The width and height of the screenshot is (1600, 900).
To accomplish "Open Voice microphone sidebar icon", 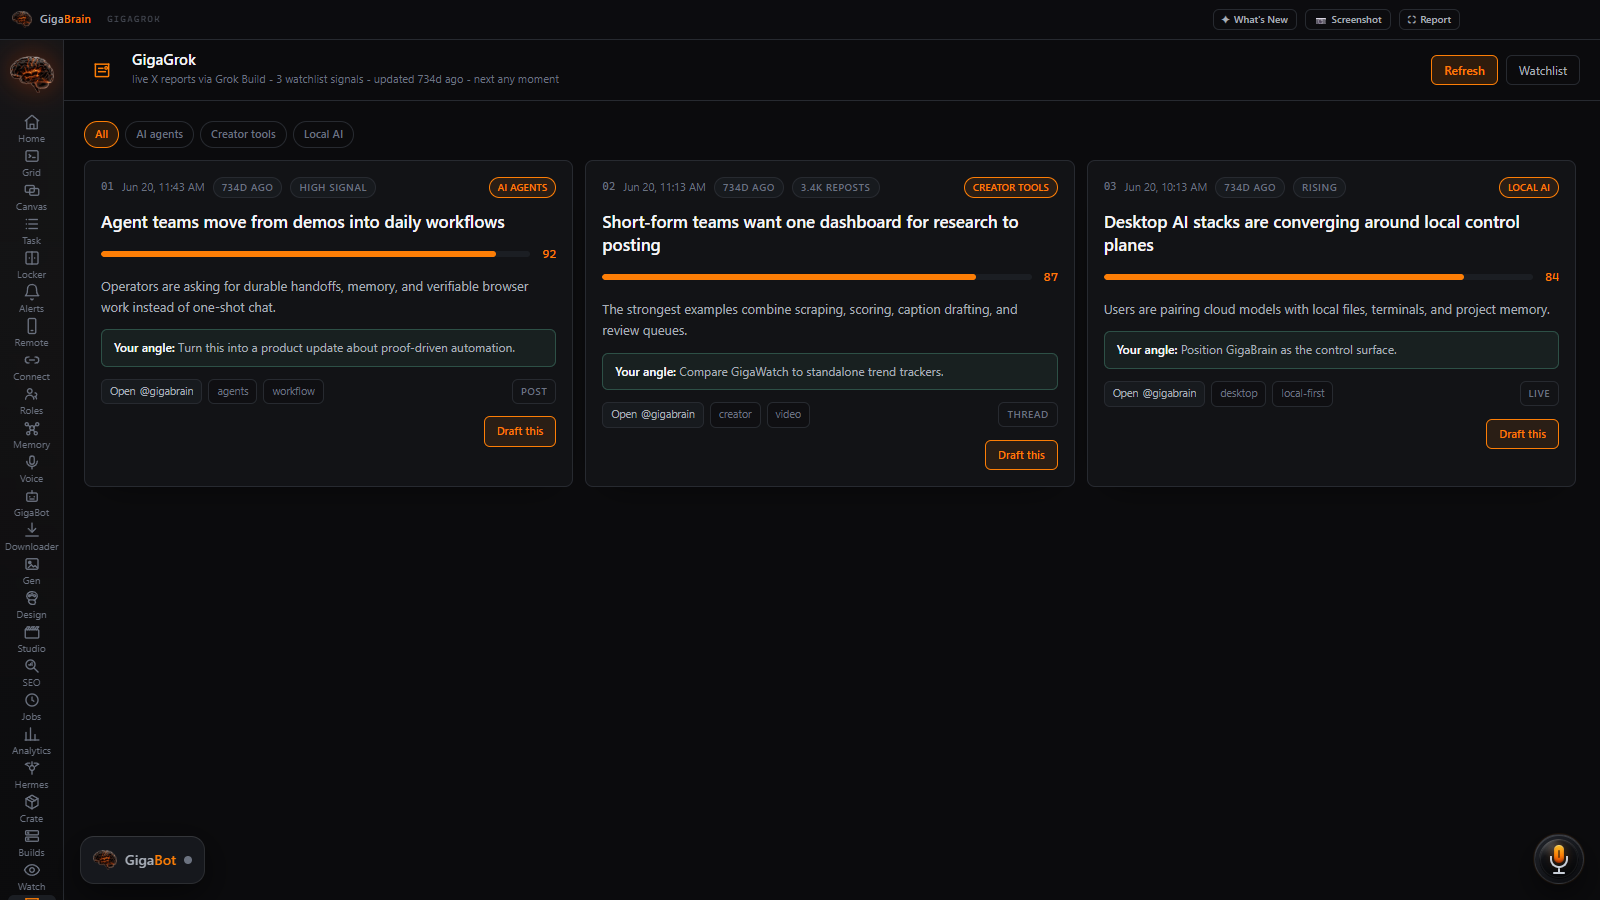I will (31, 468).
